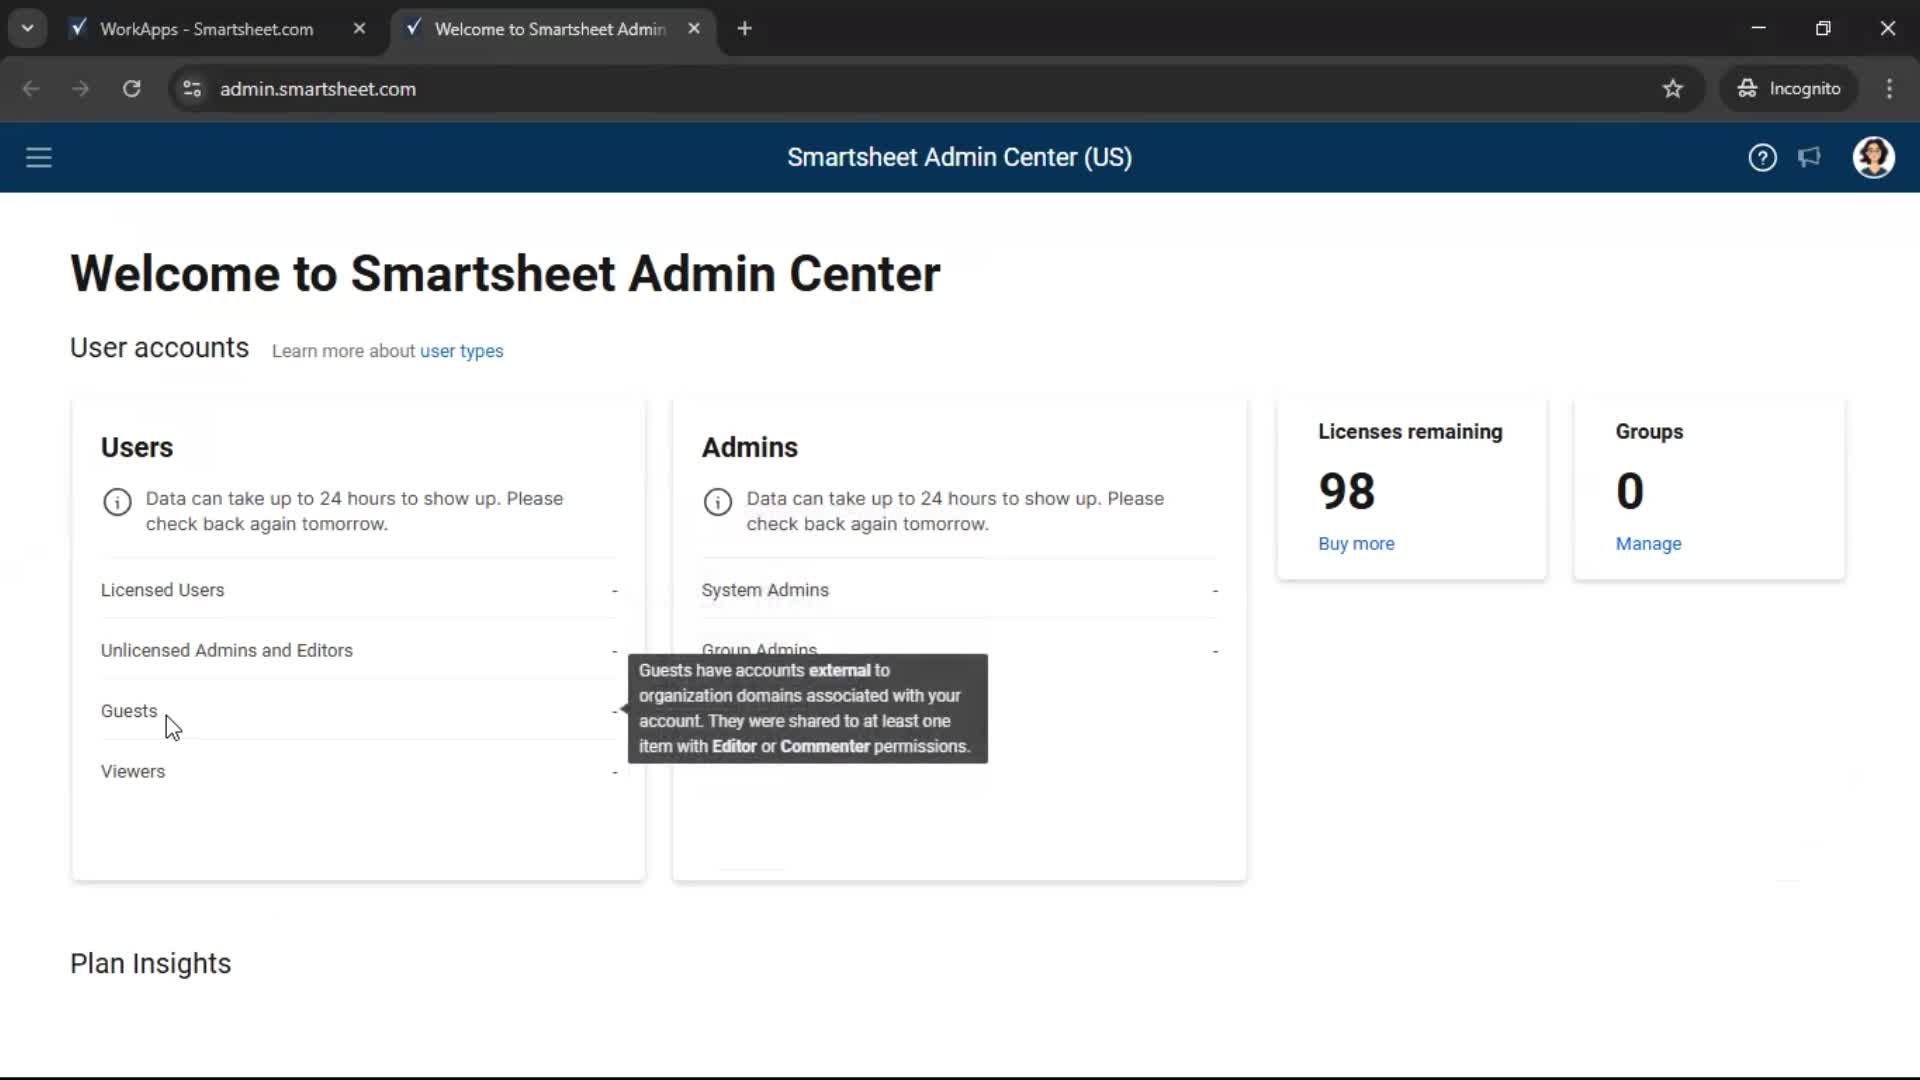Switch to the WorkApps - Smartsheet.com tab
Screen dimensions: 1920x1080
pyautogui.click(x=205, y=29)
